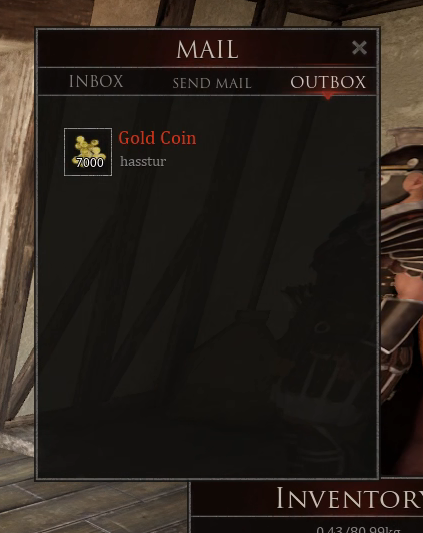Click the wooden beam left of the Mail window

click(15, 238)
